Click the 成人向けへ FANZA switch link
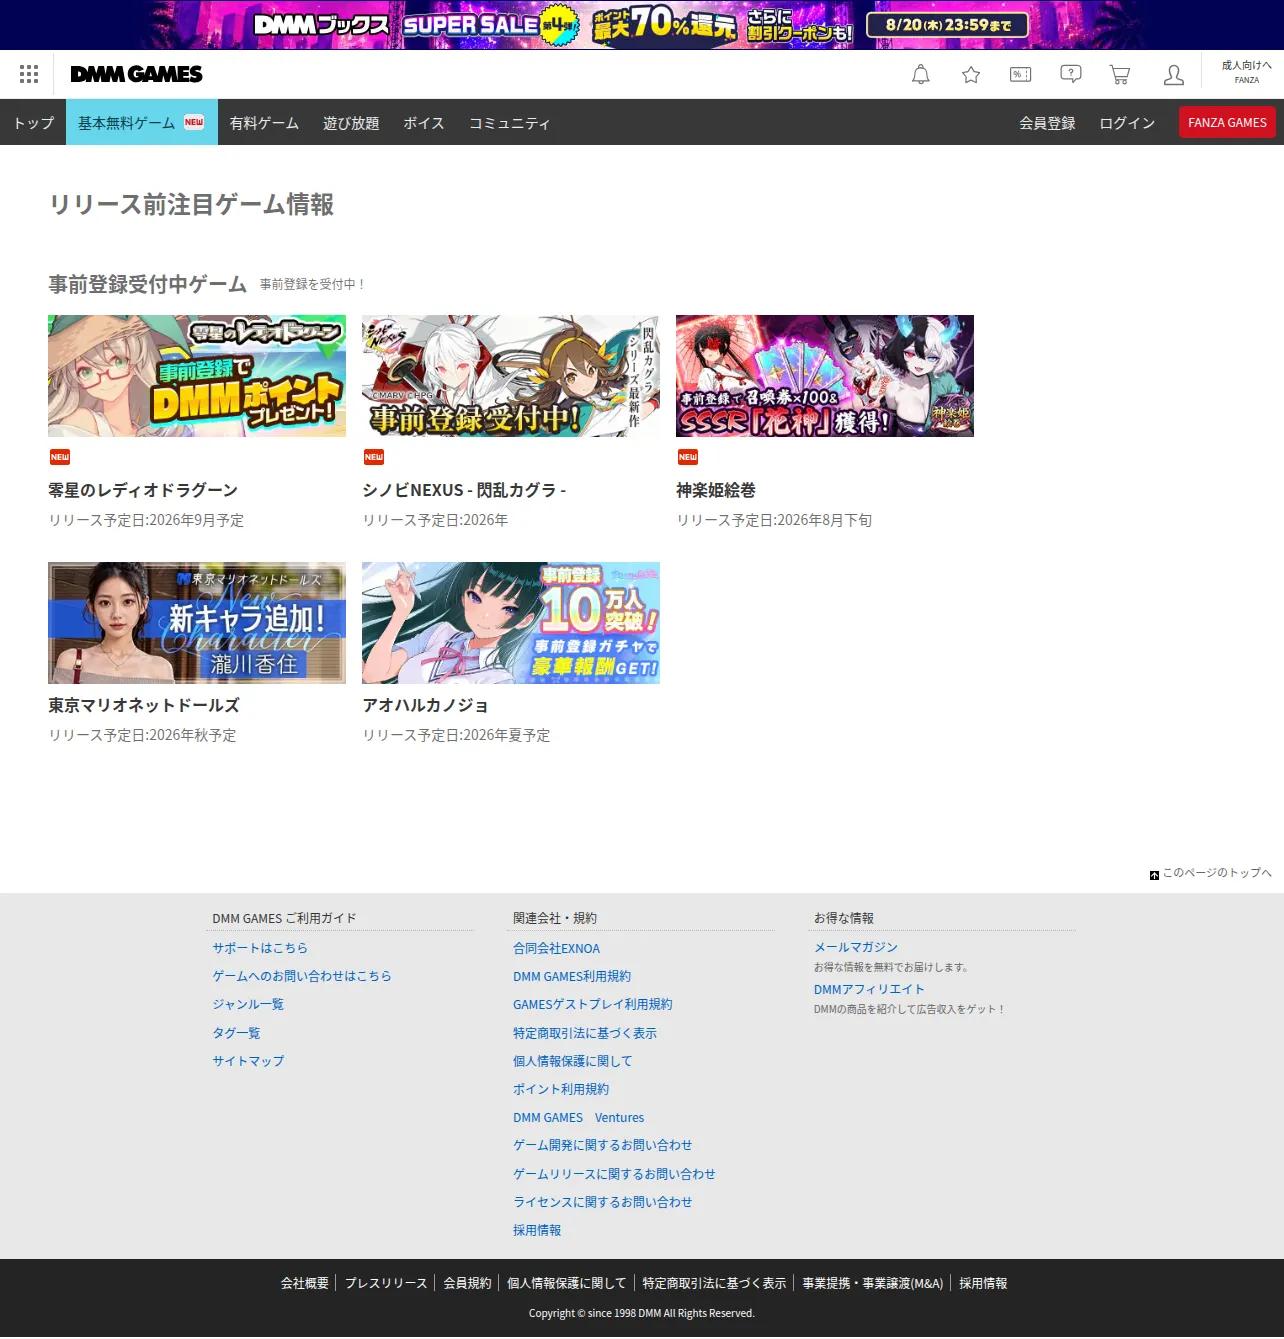Viewport: 1284px width, 1339px height. coord(1247,72)
